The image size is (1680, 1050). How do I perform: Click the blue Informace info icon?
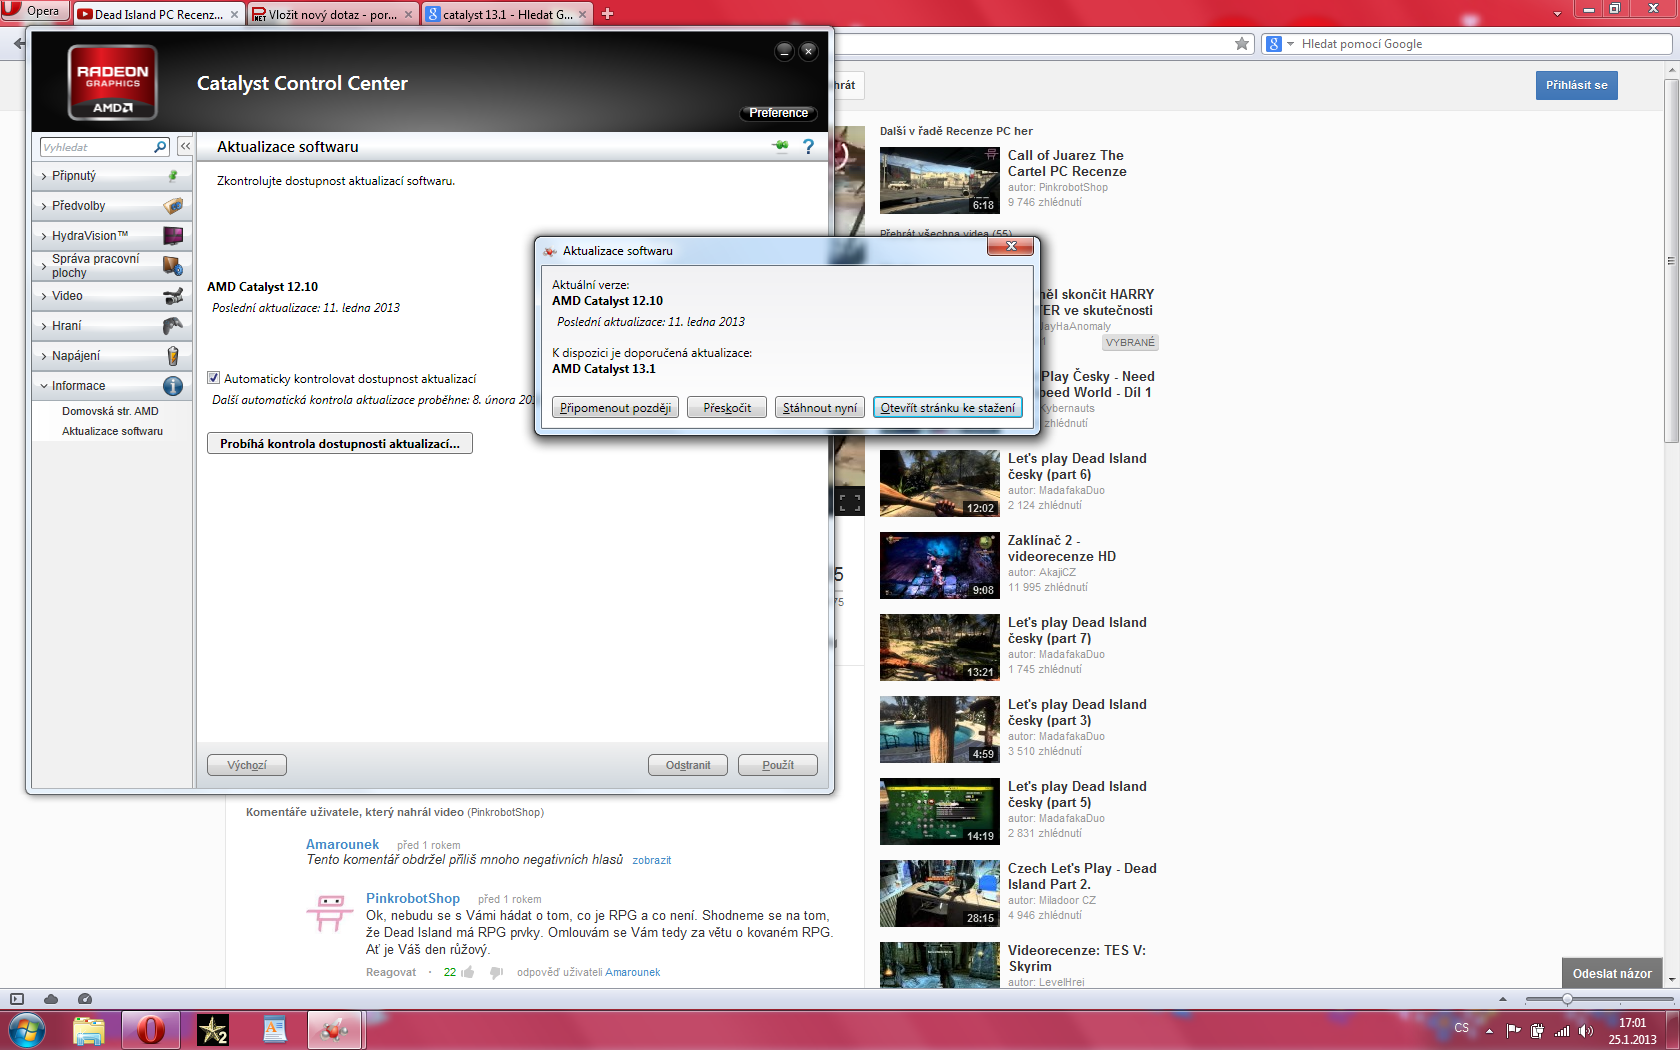[173, 386]
